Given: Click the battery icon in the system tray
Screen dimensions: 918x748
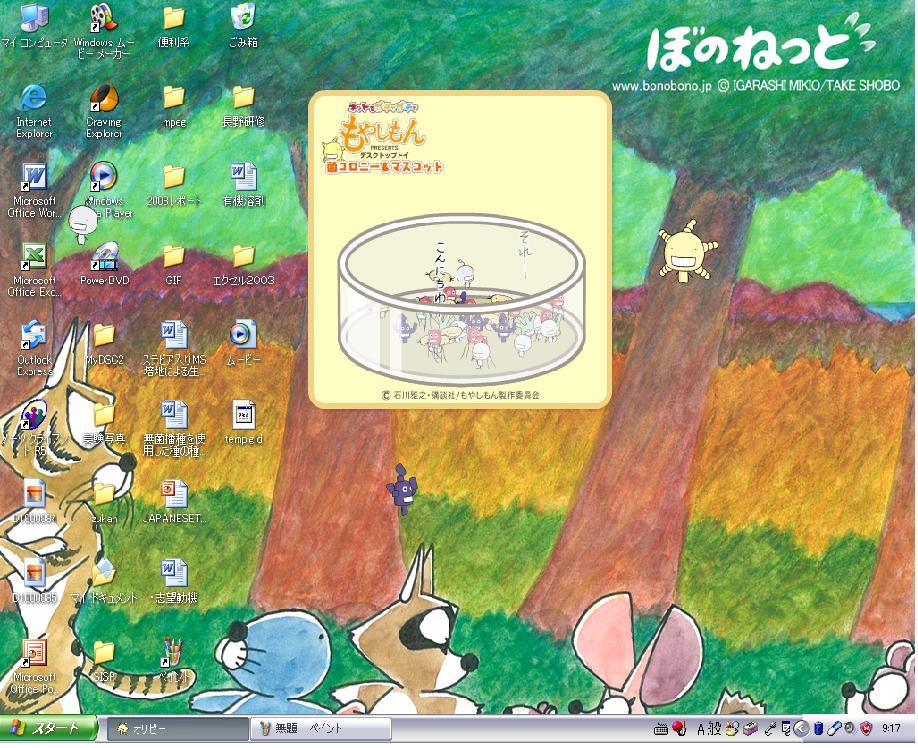Looking at the screenshot, I should tap(818, 729).
